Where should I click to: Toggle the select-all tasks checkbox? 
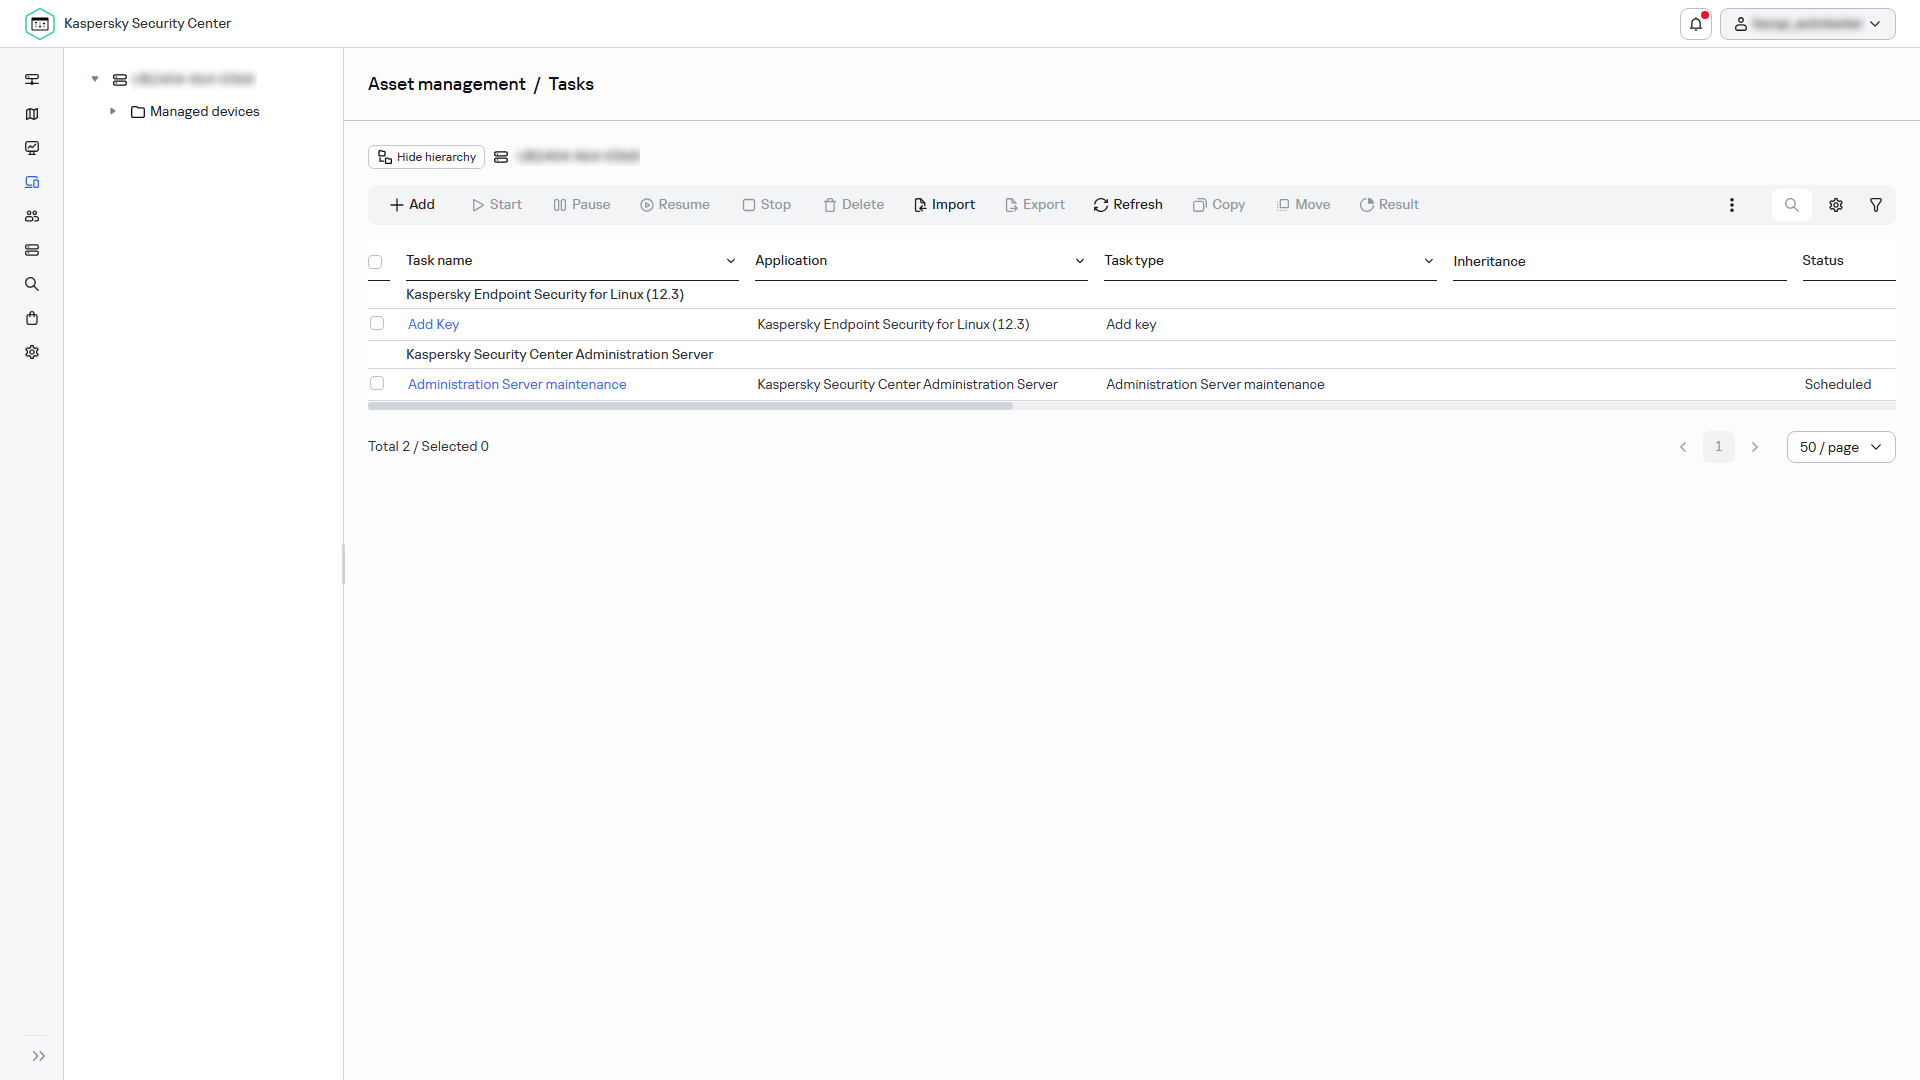click(x=375, y=262)
